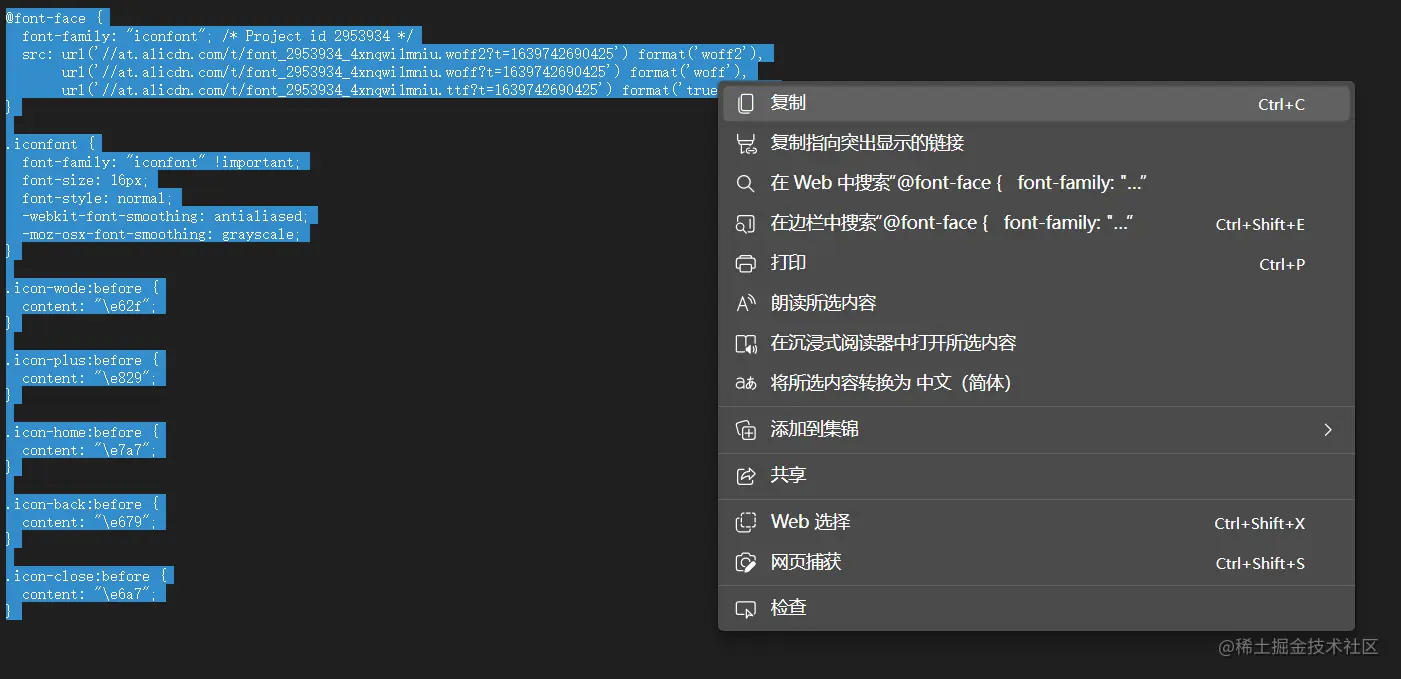The width and height of the screenshot is (1401, 679).
Task: Open 添加到集锦 menu entry
Action: (1036, 430)
